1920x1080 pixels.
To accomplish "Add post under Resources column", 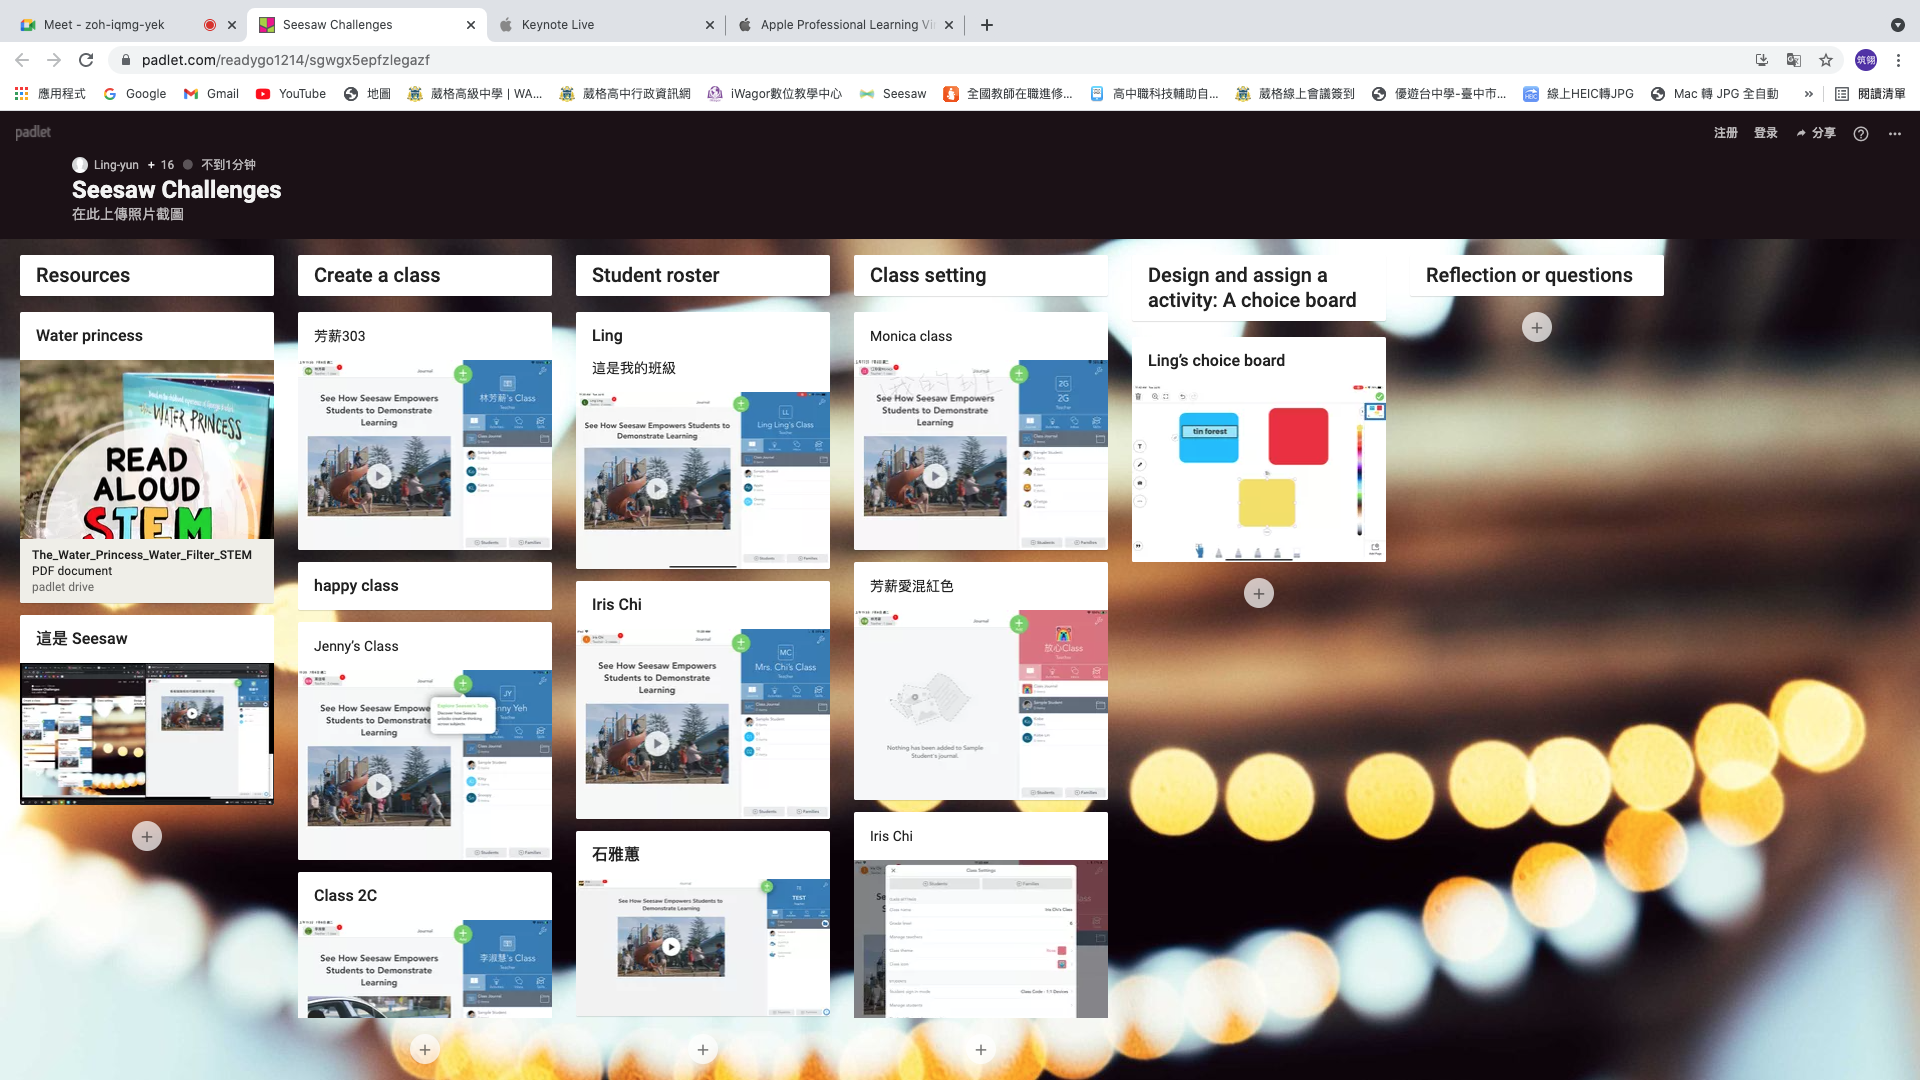I will click(x=147, y=836).
